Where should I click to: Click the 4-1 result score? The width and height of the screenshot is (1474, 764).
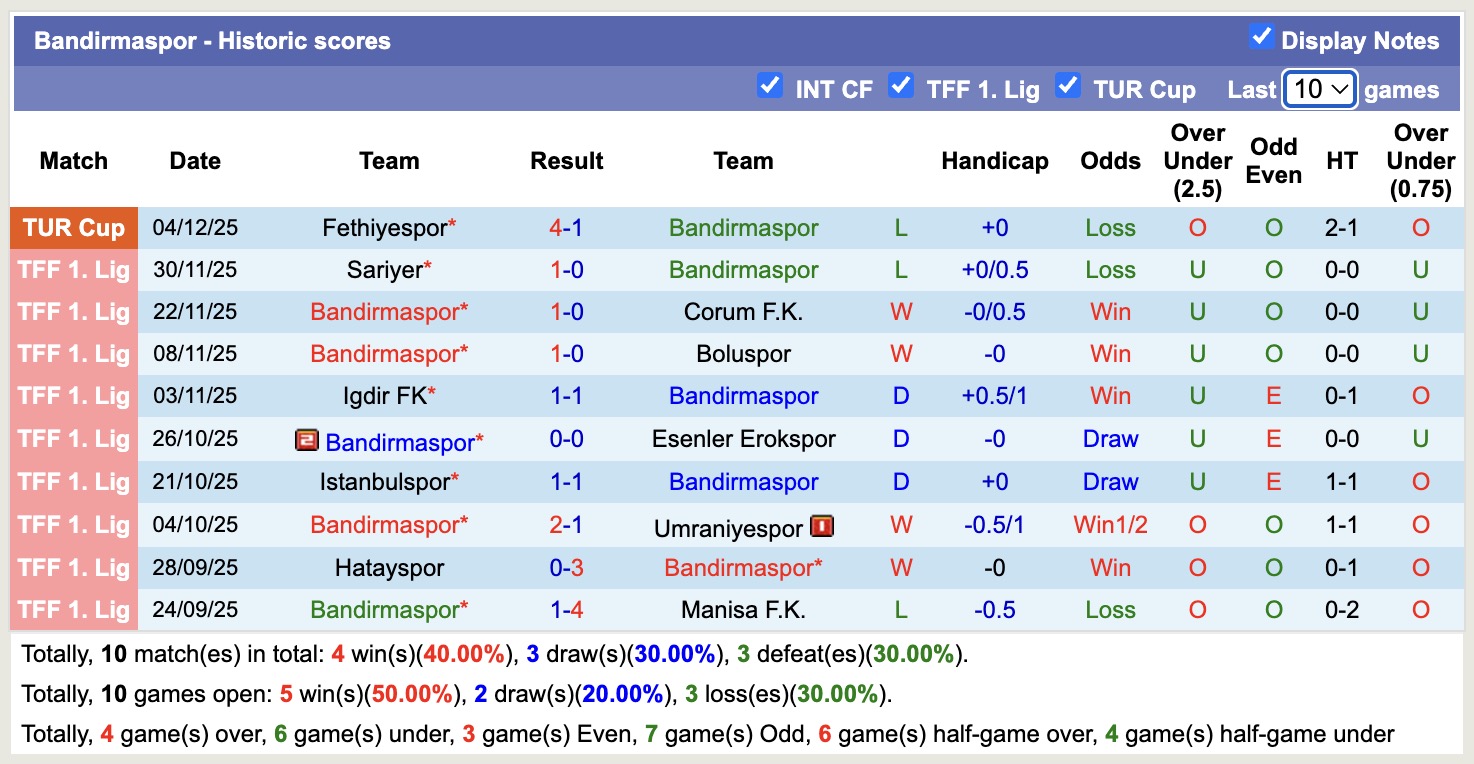(566, 228)
